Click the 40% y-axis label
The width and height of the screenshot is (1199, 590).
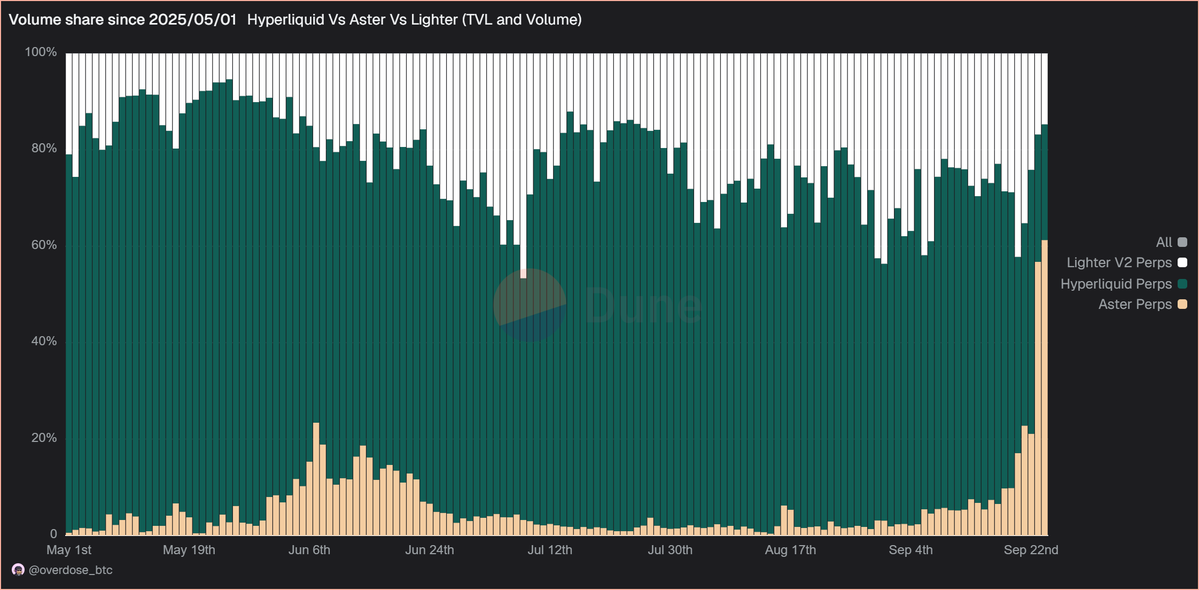pos(44,342)
